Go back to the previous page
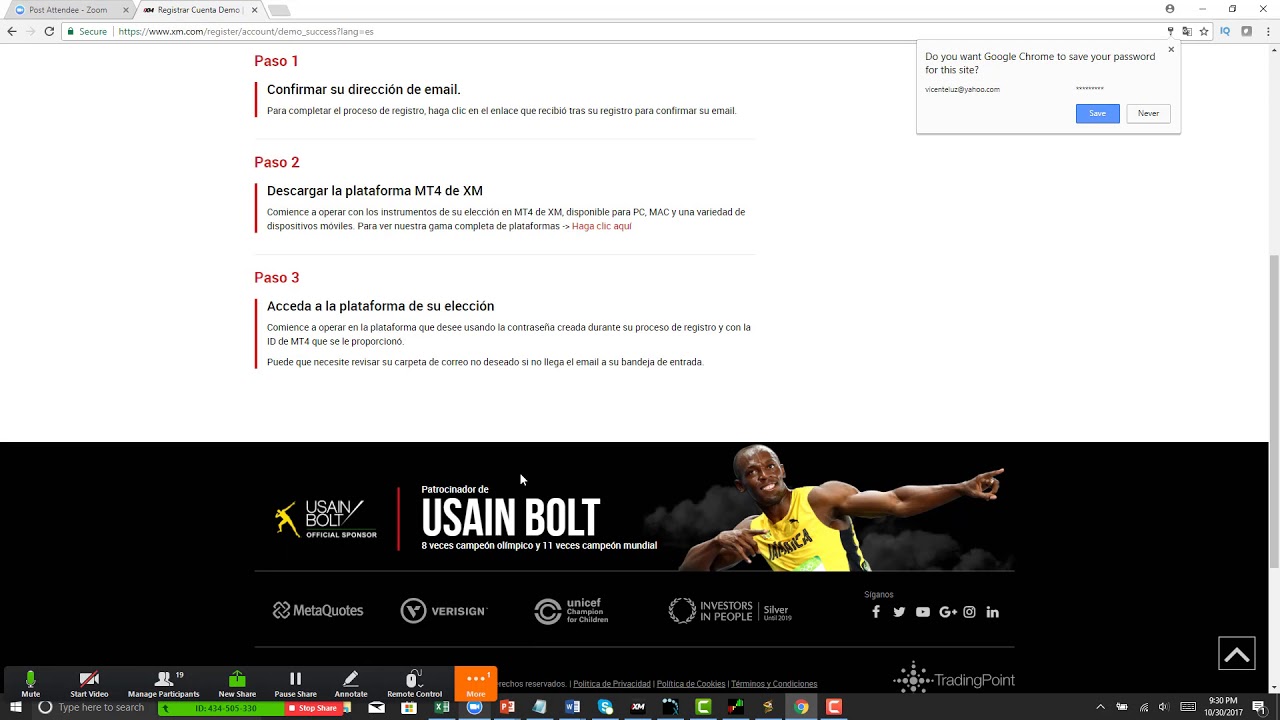The image size is (1280, 720). pyautogui.click(x=12, y=31)
